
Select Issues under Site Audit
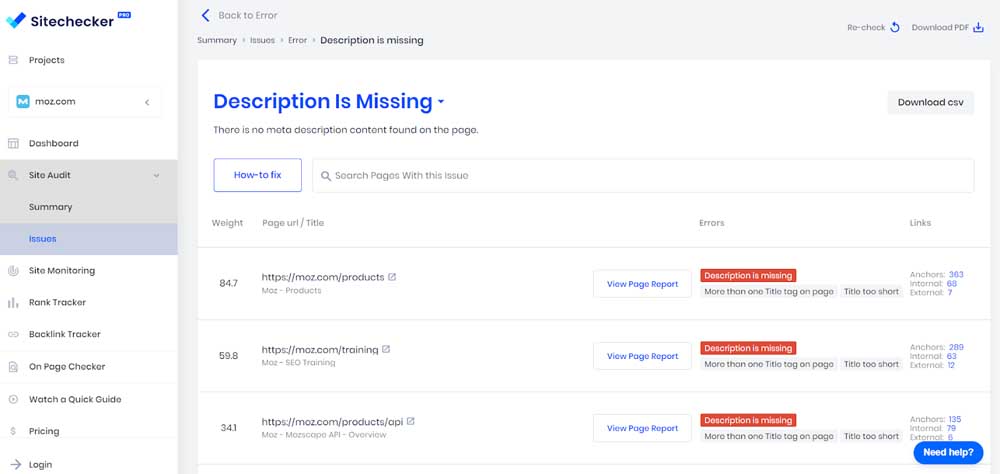tap(43, 239)
